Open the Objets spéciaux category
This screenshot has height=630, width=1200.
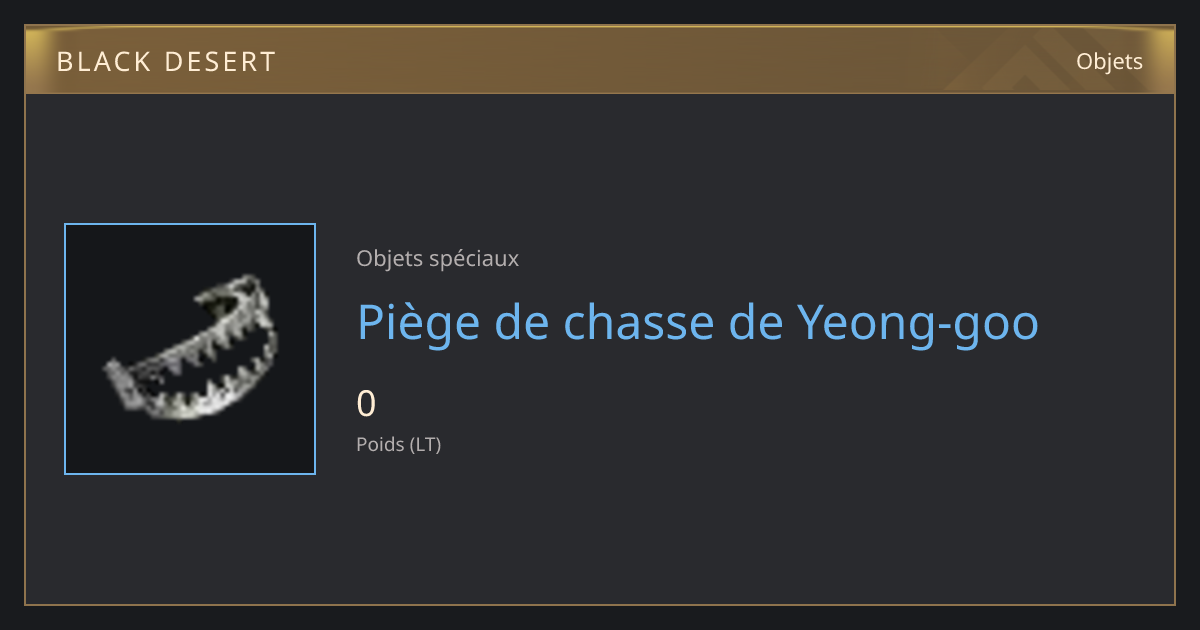(x=437, y=258)
